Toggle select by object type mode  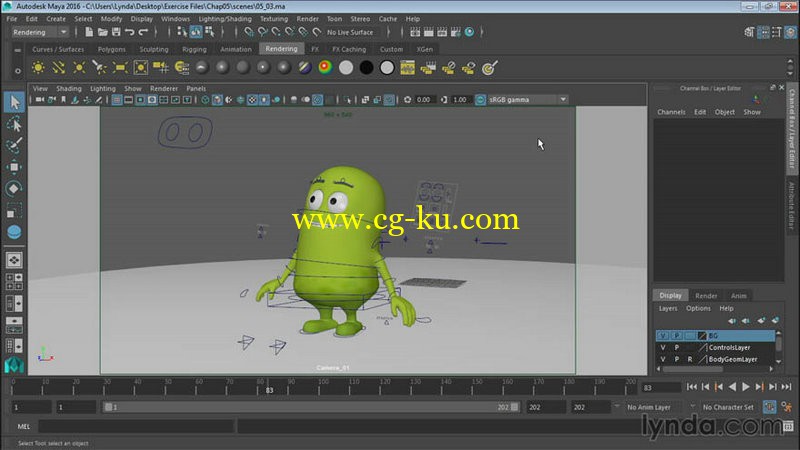pyautogui.click(x=196, y=32)
